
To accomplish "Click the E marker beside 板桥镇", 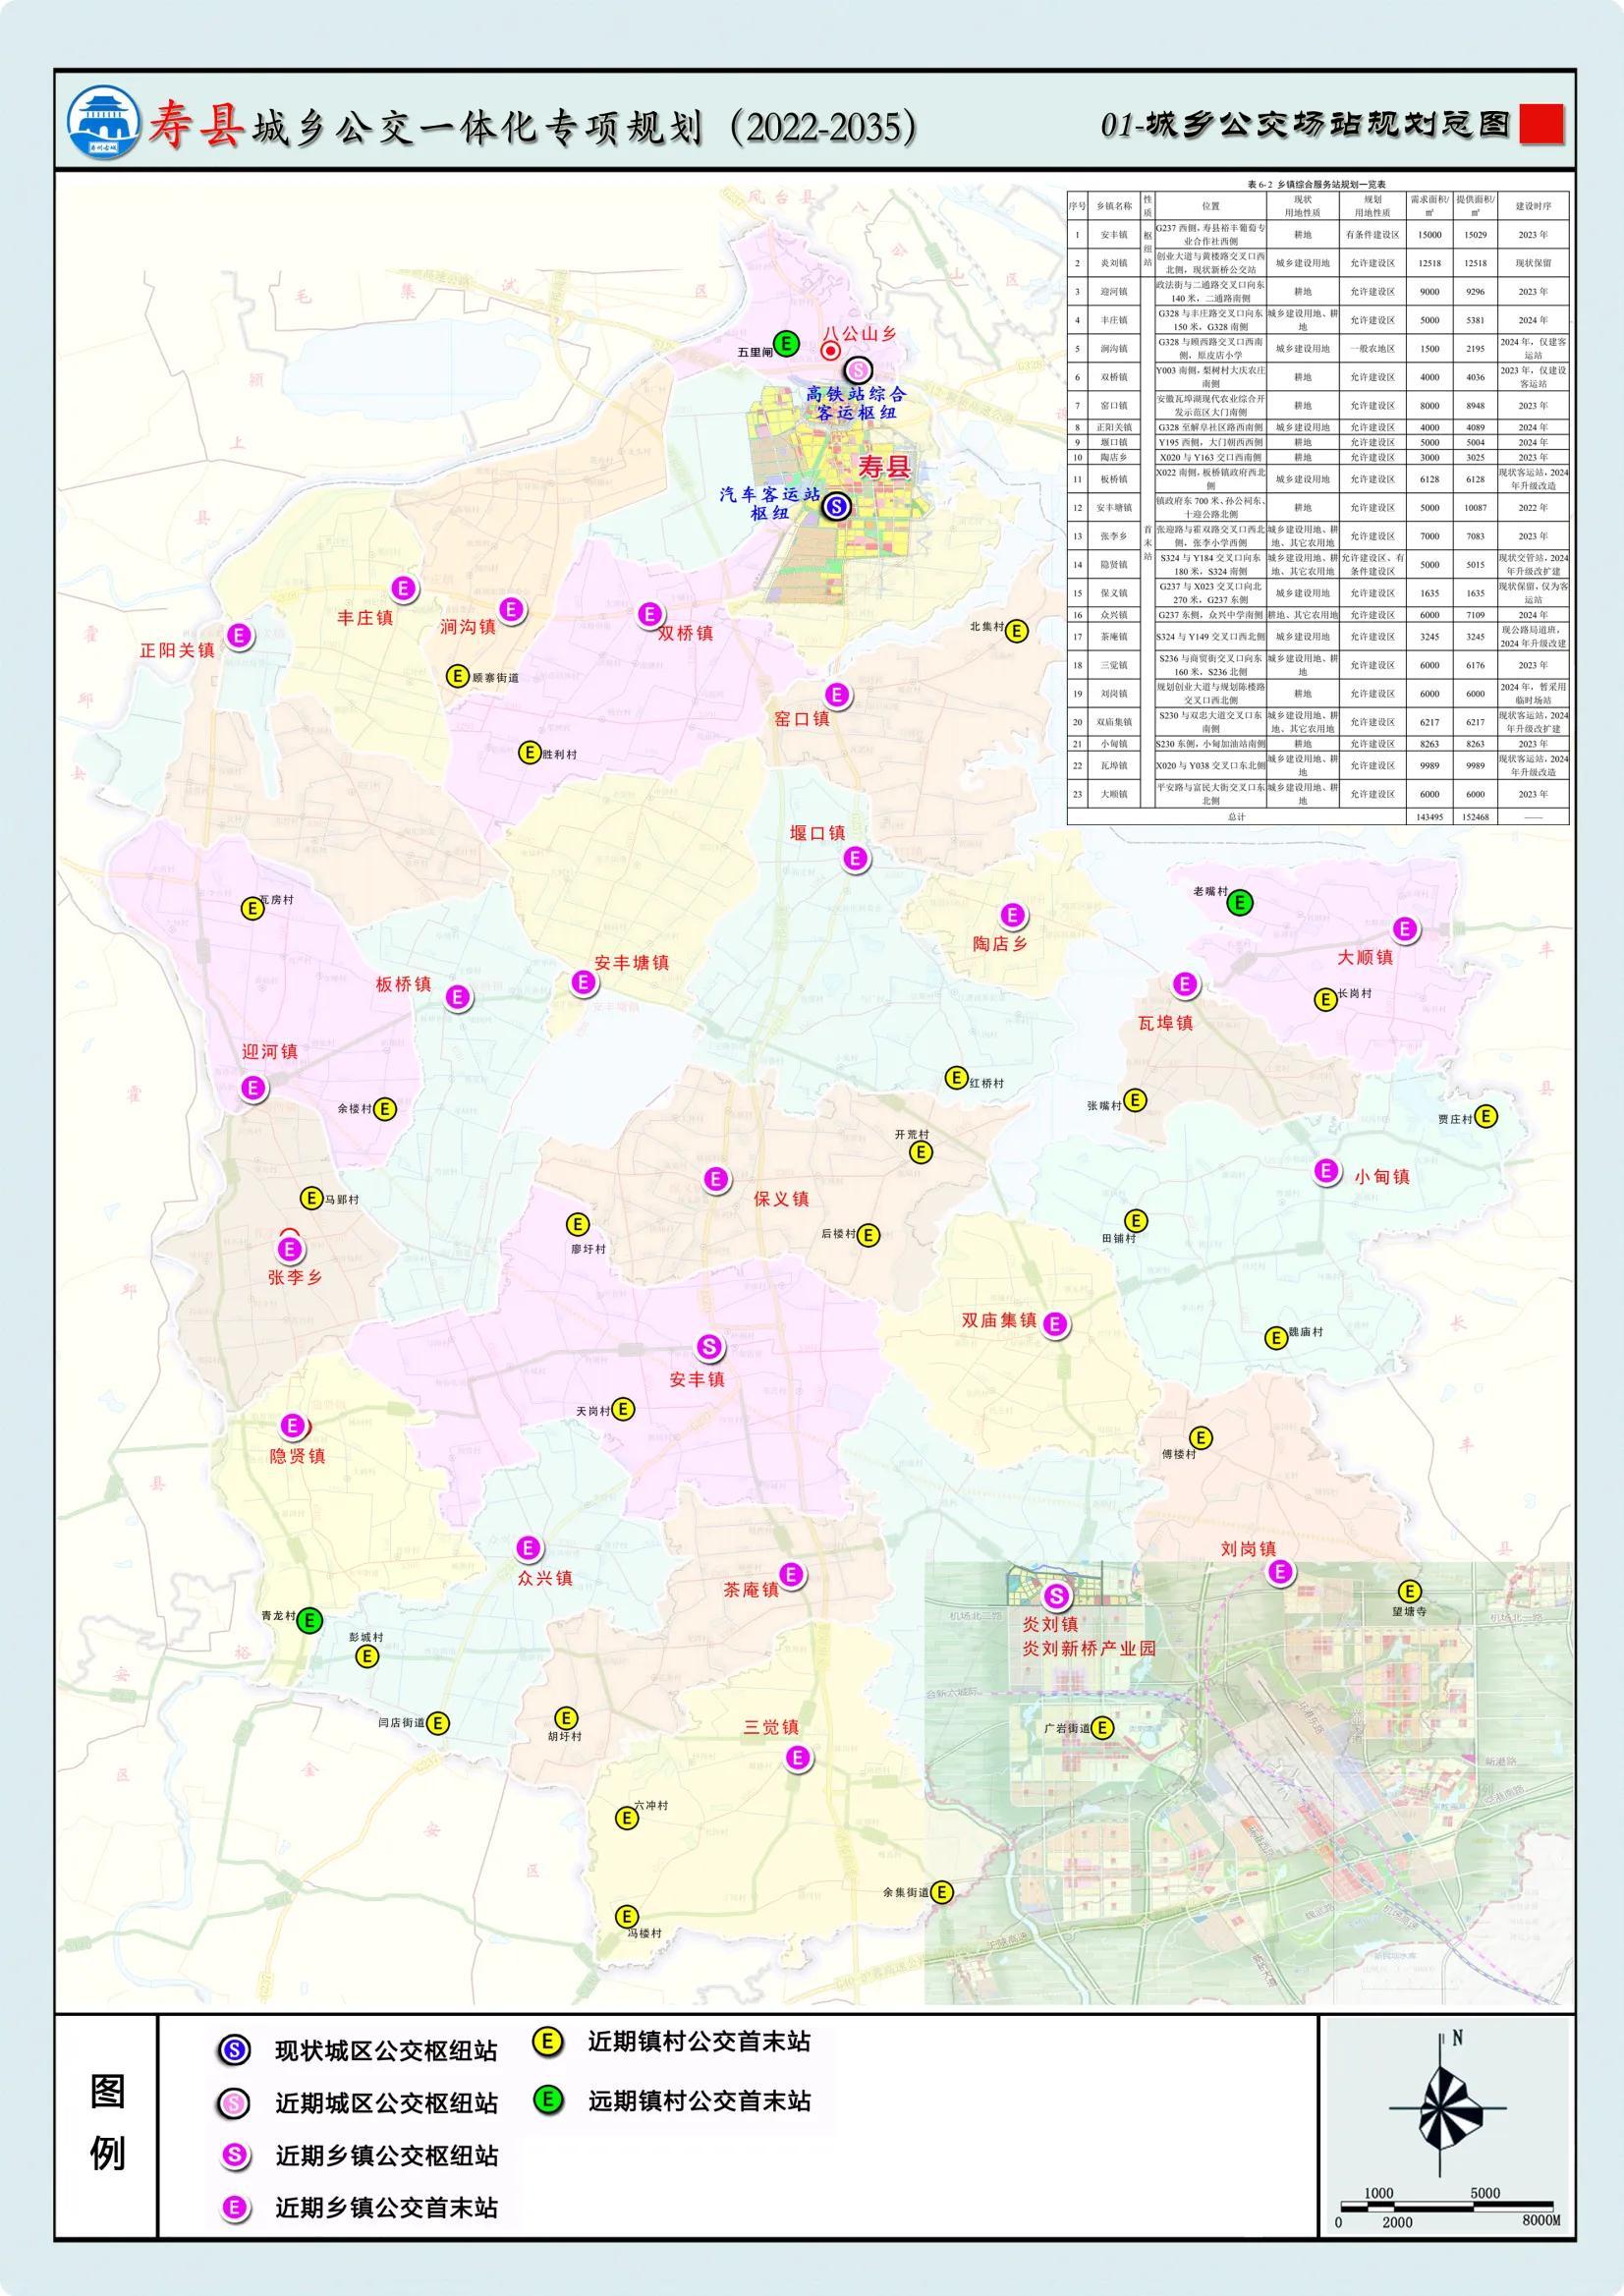I will point(458,997).
